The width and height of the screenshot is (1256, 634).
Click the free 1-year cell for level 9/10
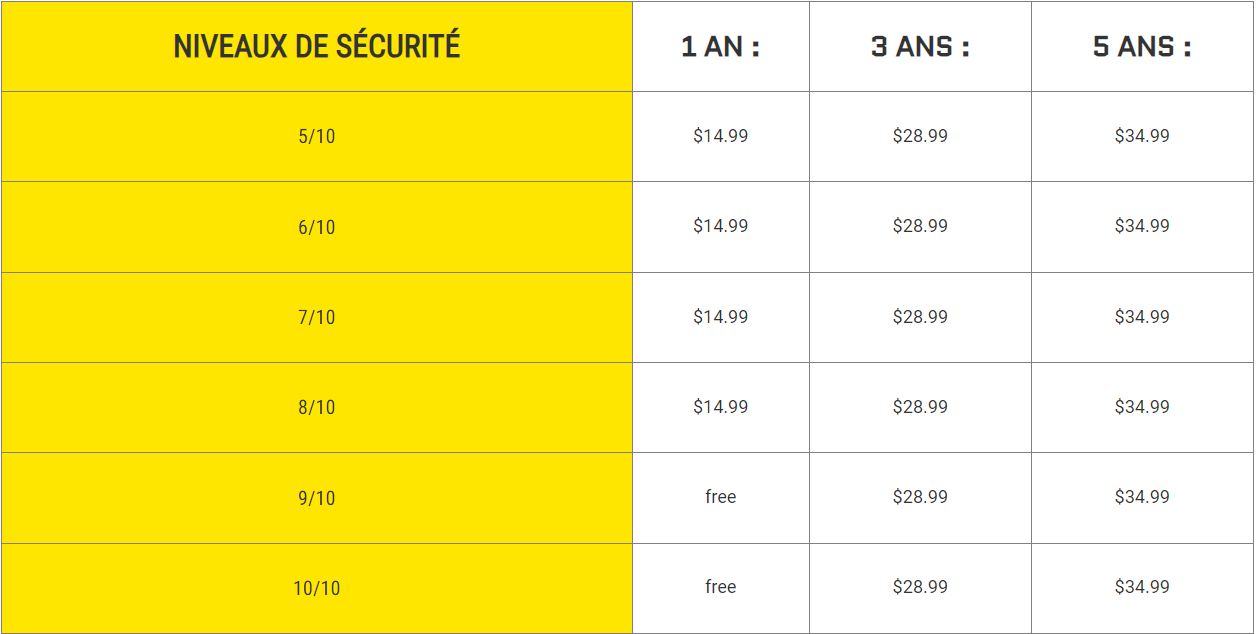pos(720,497)
